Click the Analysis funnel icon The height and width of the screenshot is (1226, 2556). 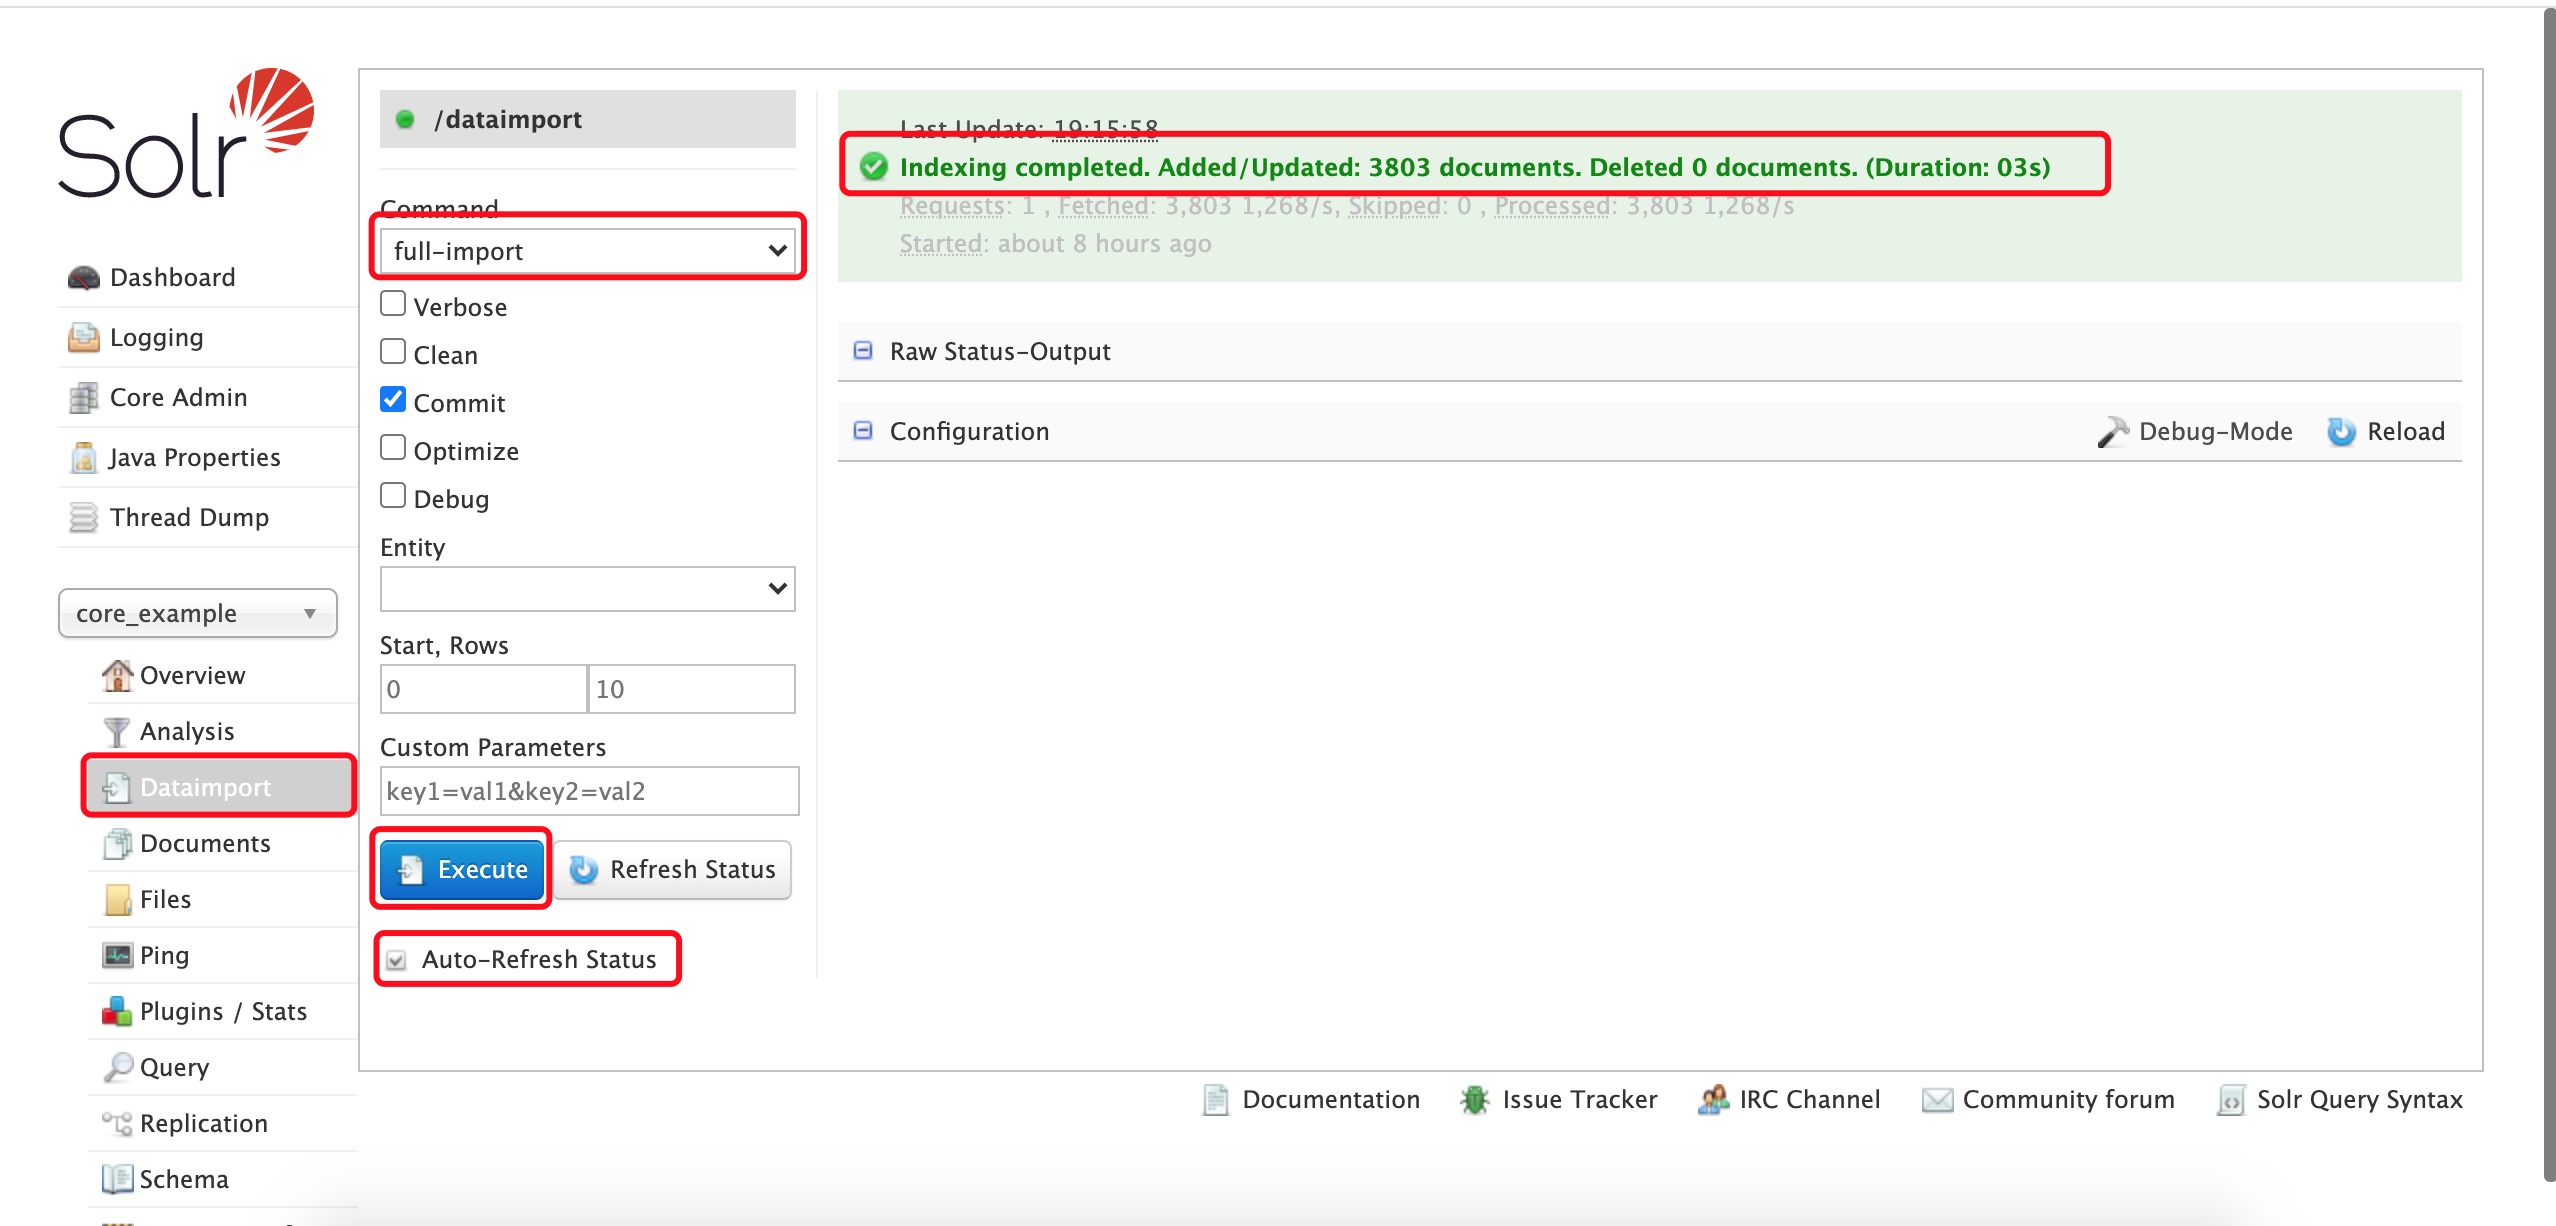(117, 732)
